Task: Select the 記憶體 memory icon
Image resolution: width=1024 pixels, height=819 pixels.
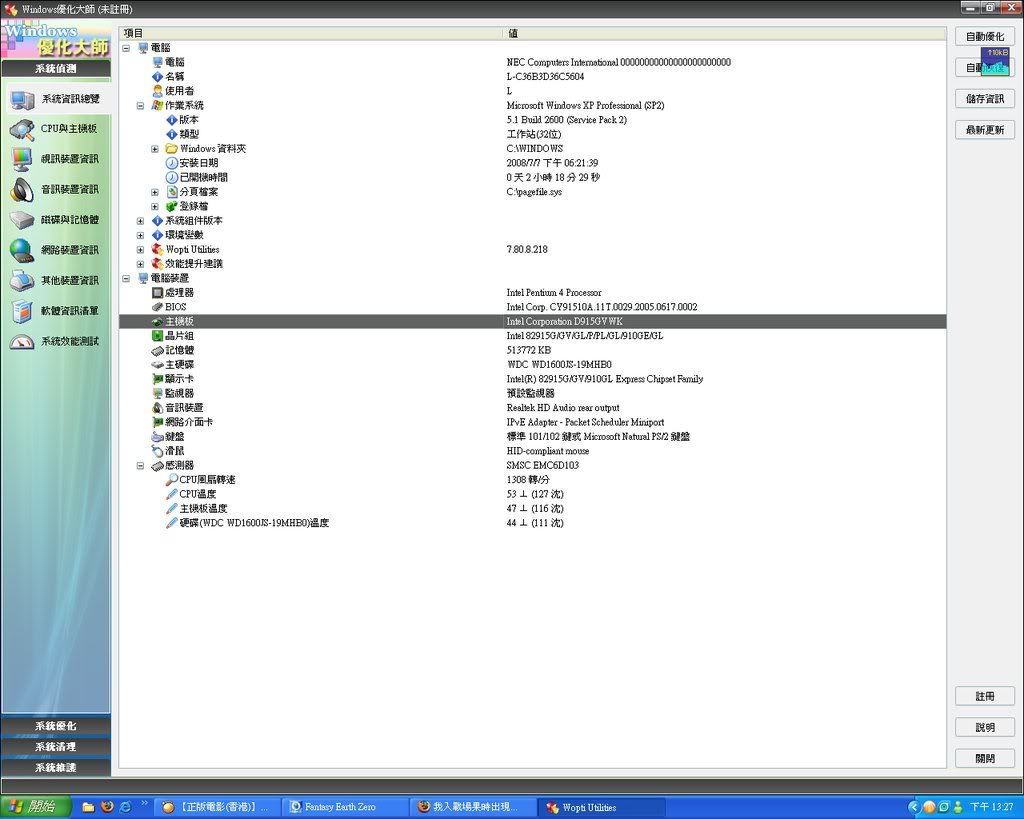Action: pos(157,350)
